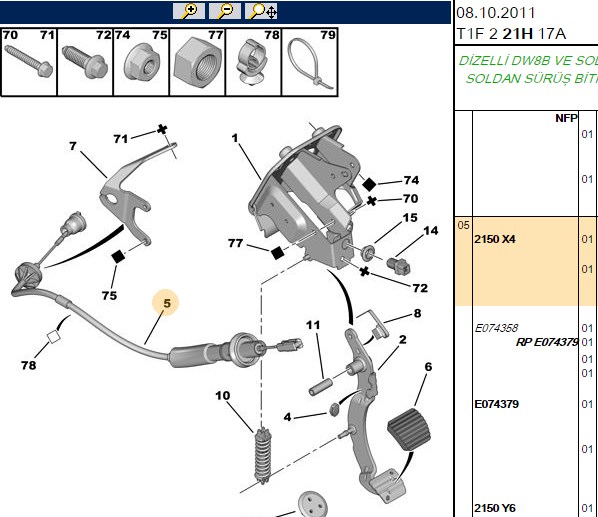Viewport: 598px width, 517px height.
Task: Click diagram label 72 near the cross marker
Action: point(420,287)
